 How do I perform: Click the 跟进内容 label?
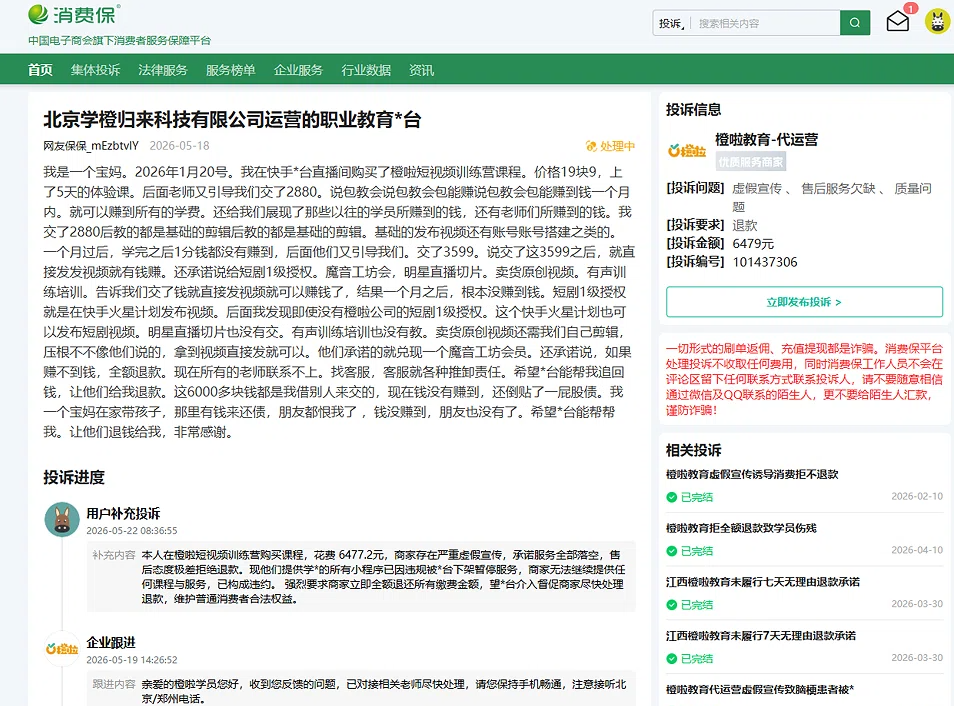tap(113, 684)
